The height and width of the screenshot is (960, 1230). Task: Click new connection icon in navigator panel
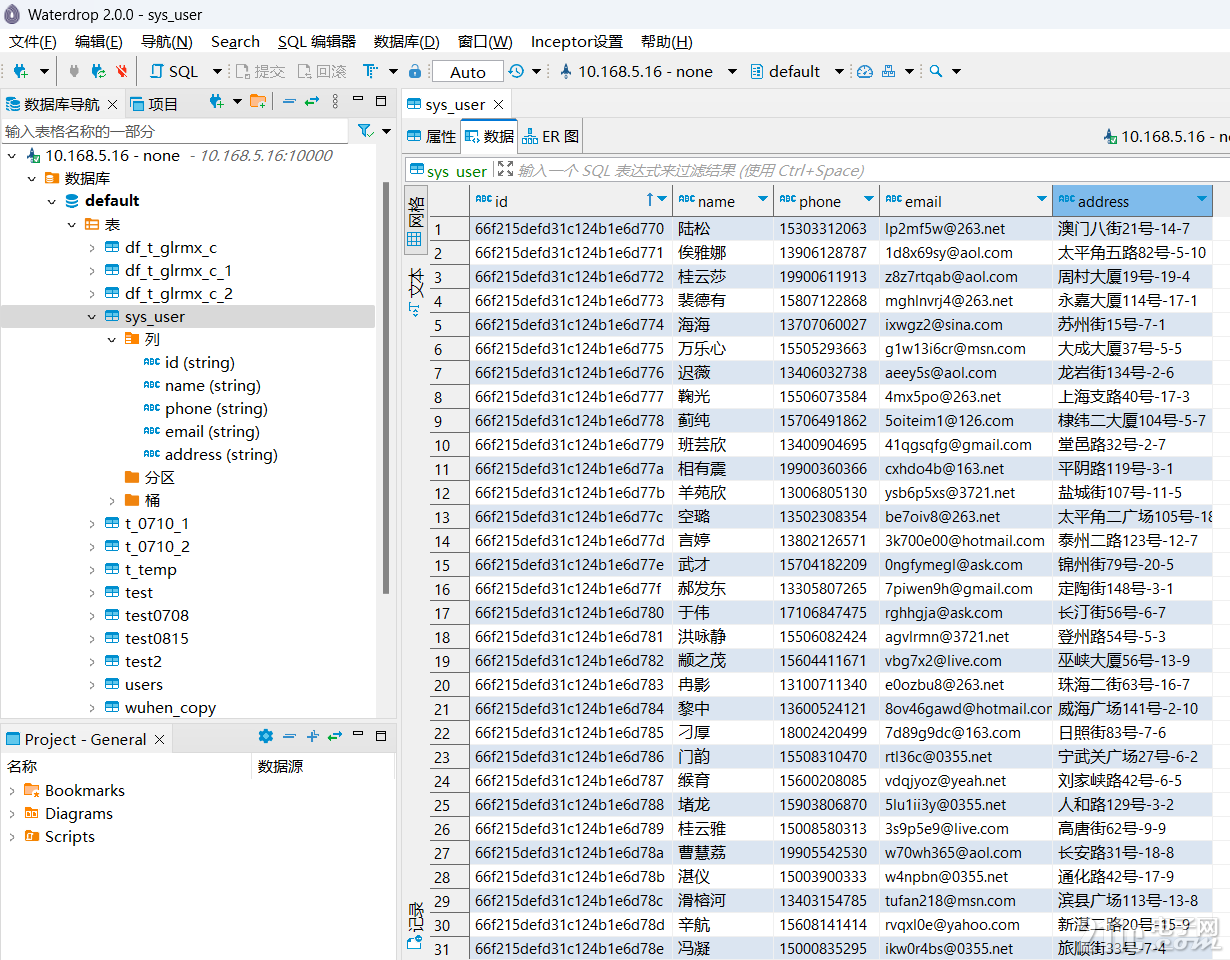[217, 101]
